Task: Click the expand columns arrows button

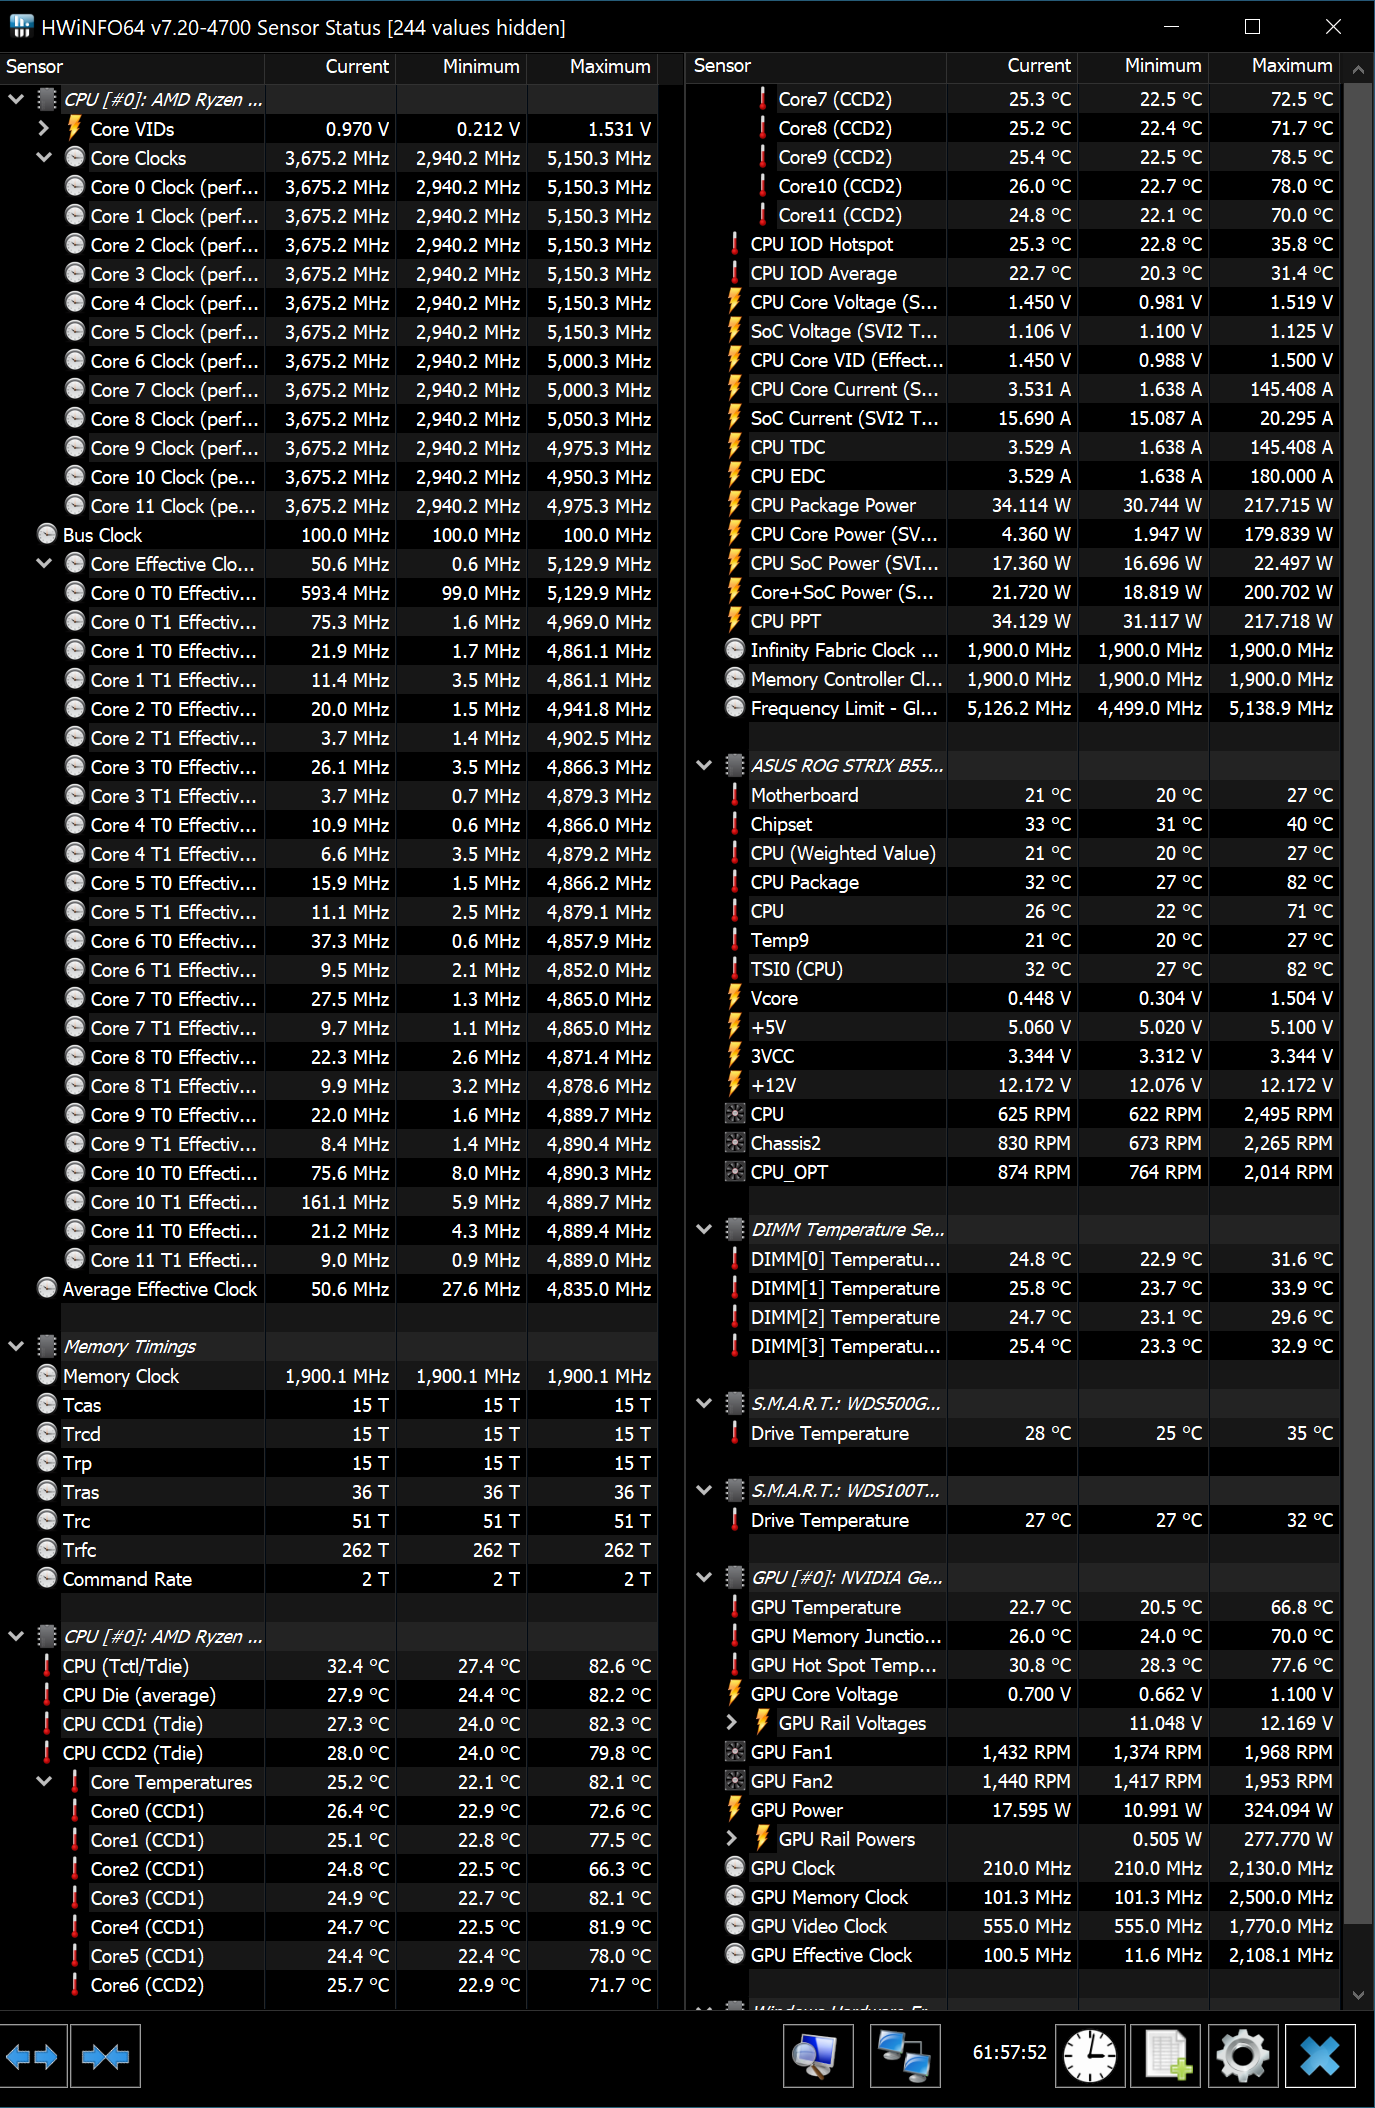Action: 33,2056
